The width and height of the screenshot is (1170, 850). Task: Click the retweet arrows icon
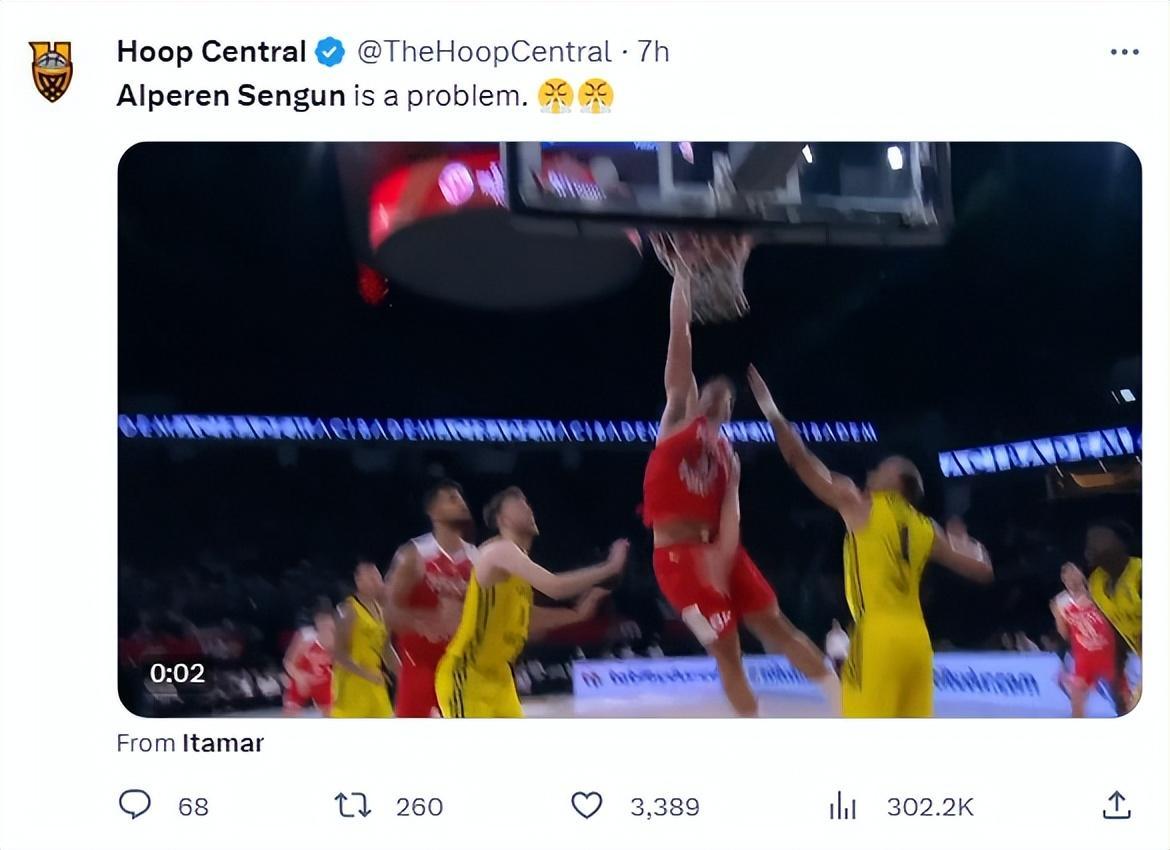pyautogui.click(x=352, y=805)
